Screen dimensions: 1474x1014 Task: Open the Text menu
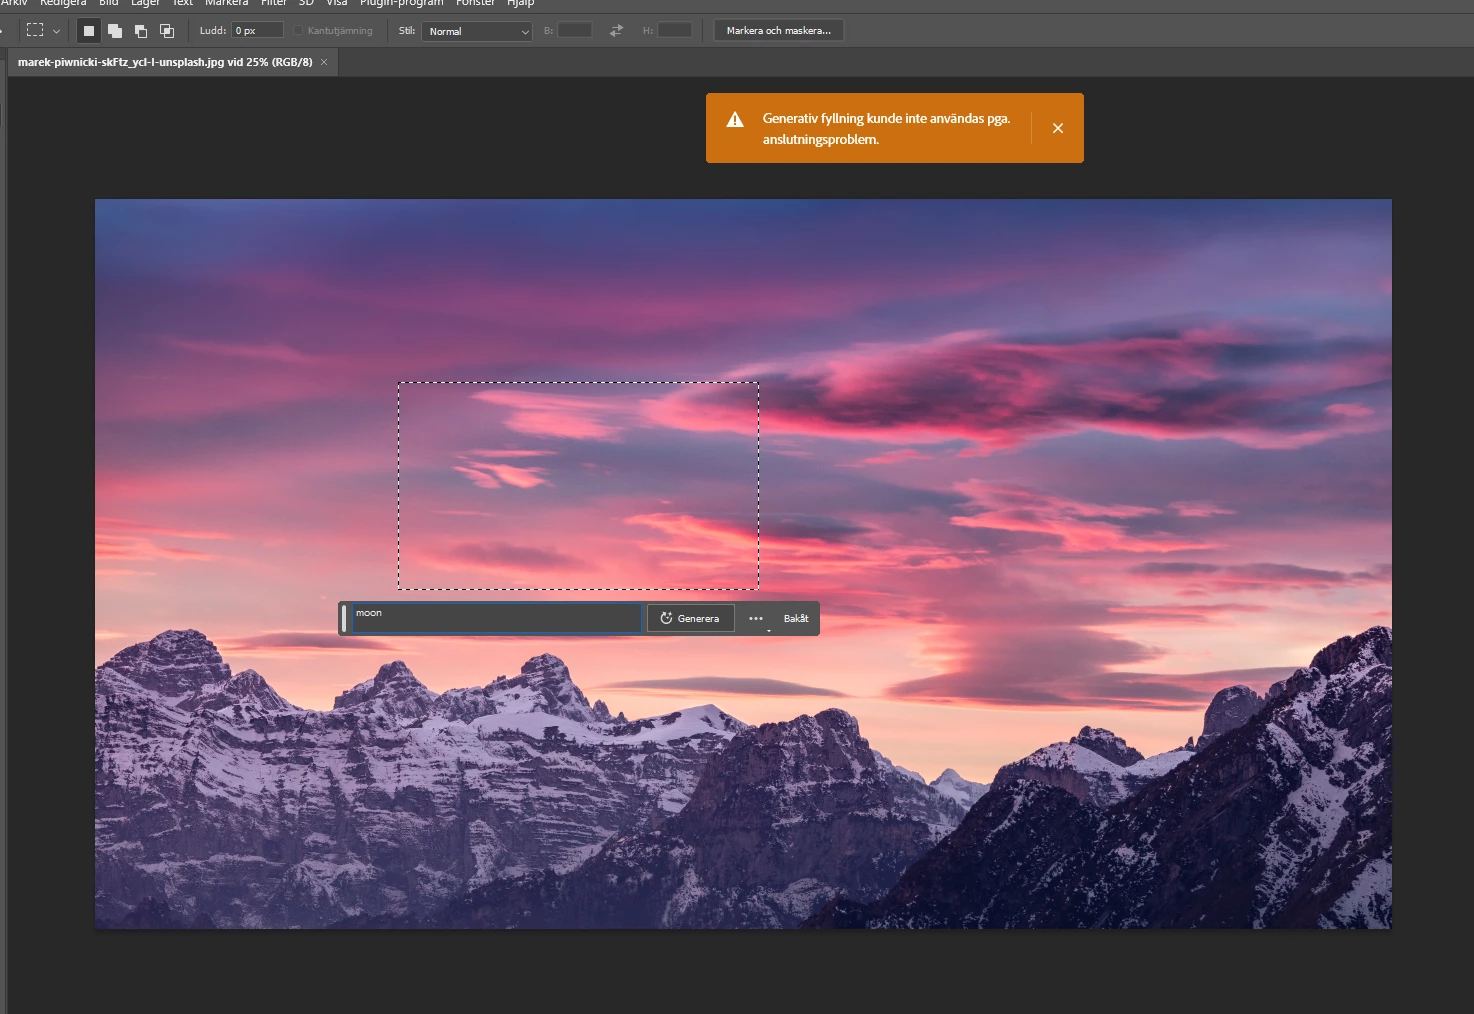[x=182, y=3]
